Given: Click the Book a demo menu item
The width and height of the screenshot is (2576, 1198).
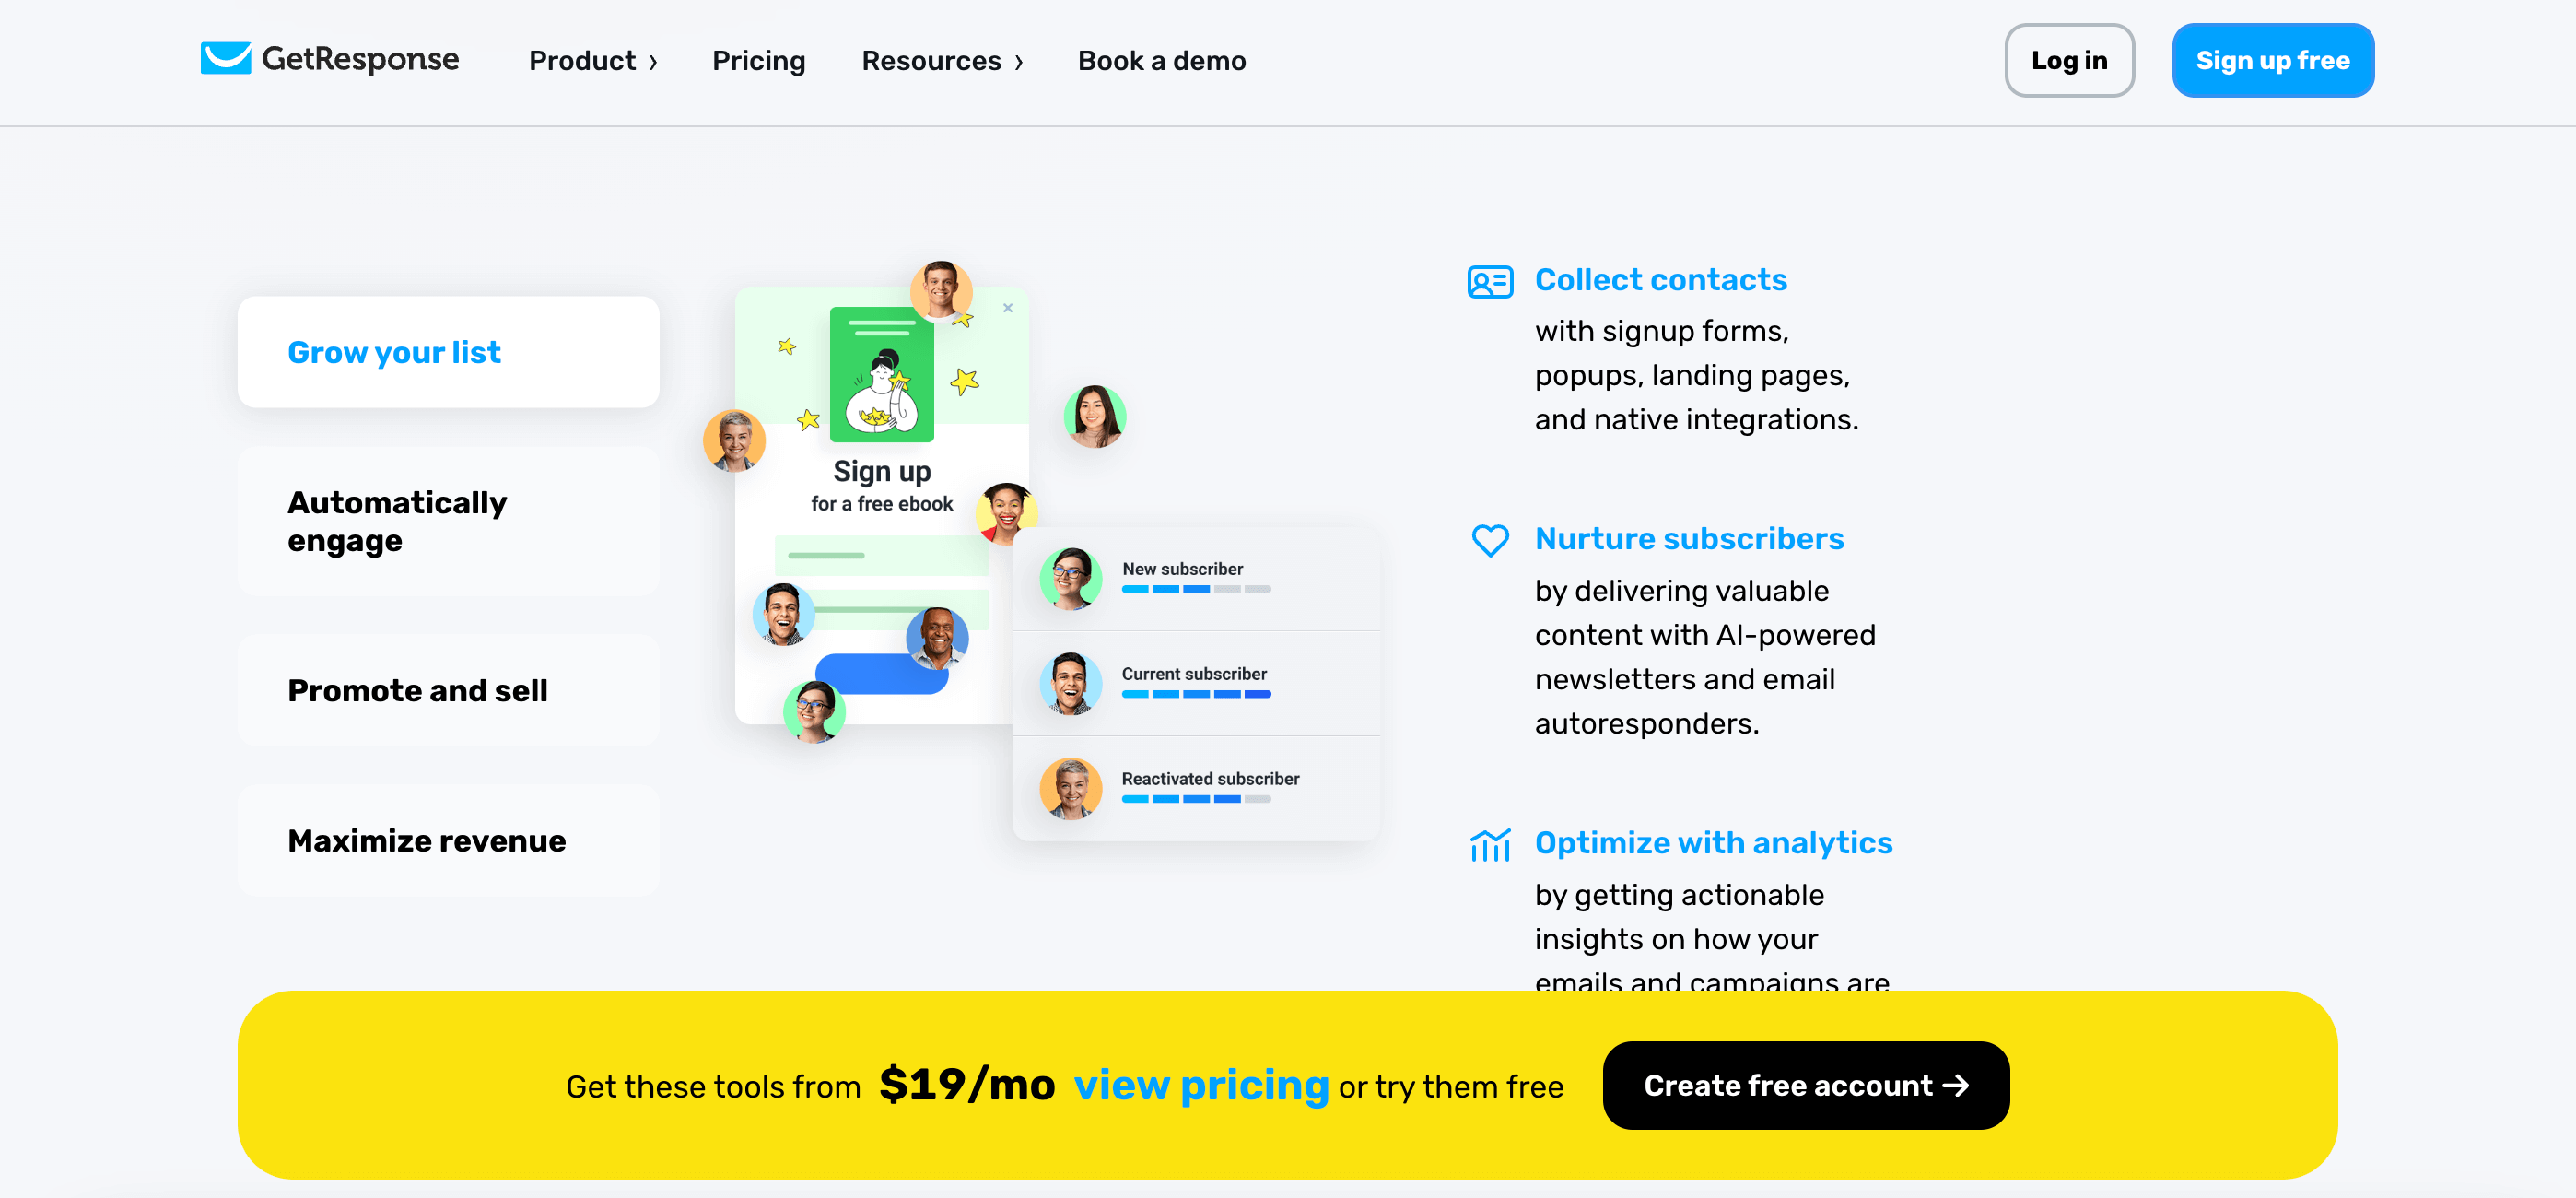Looking at the screenshot, I should click(x=1162, y=61).
